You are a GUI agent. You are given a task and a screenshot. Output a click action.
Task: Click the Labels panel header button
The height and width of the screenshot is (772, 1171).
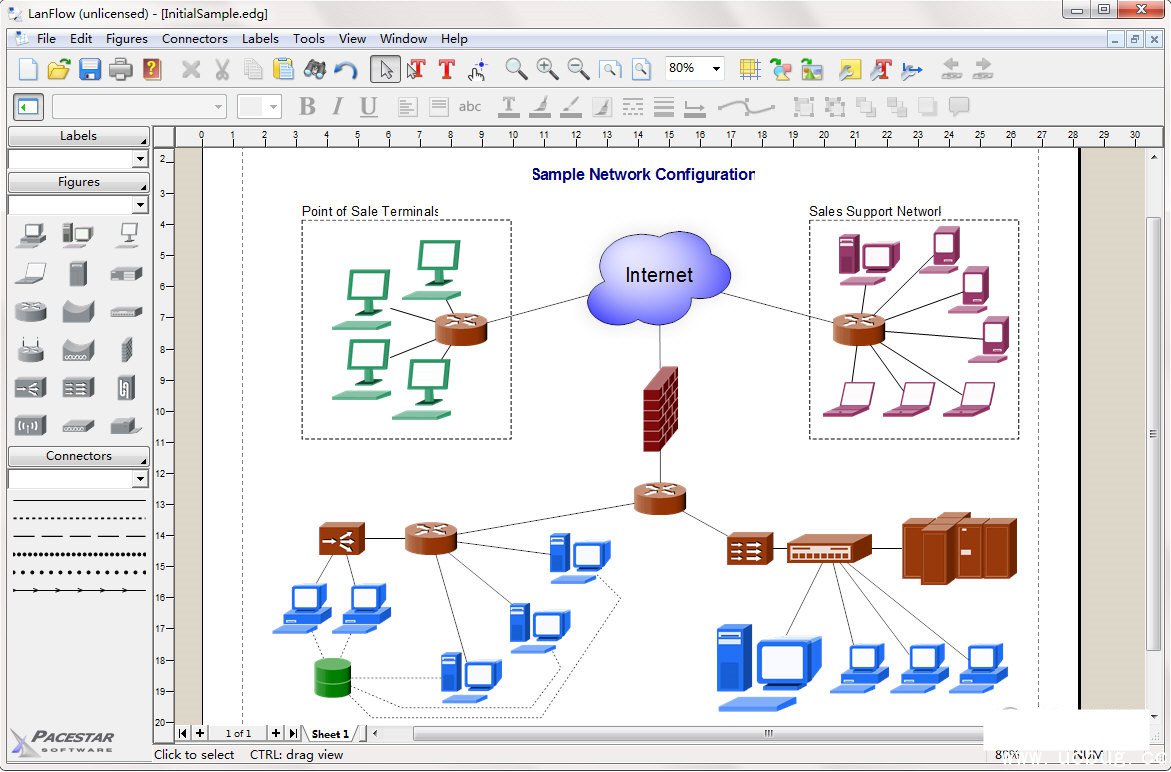pyautogui.click(x=78, y=136)
